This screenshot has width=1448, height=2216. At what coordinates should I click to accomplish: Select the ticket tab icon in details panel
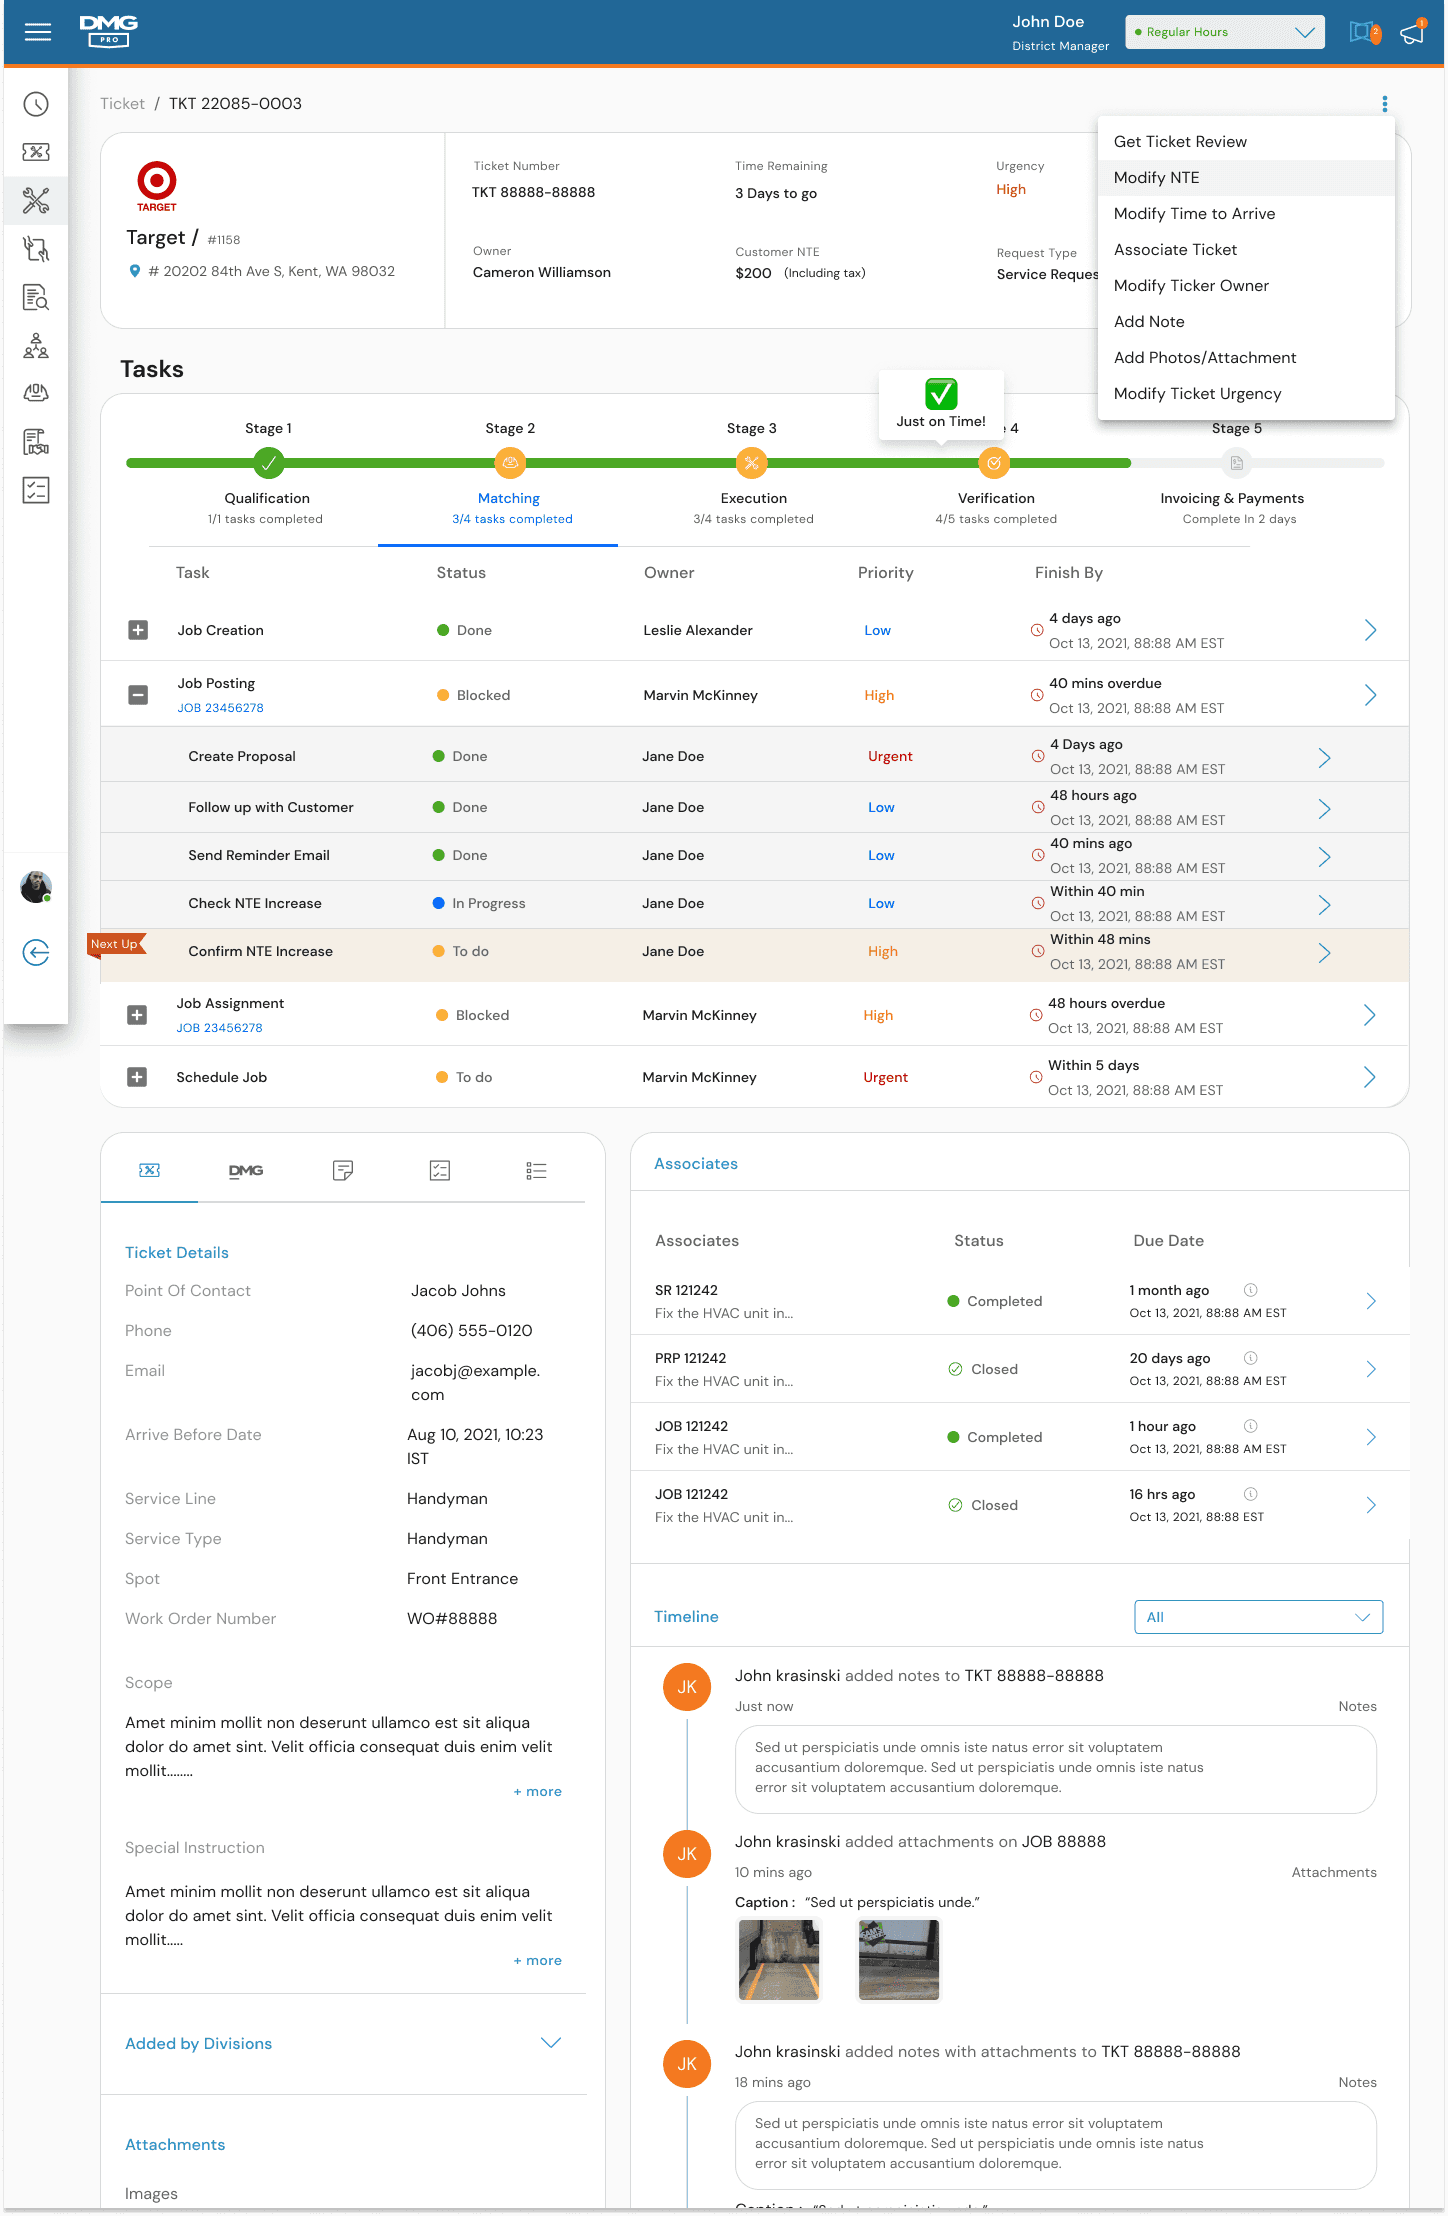click(149, 1170)
